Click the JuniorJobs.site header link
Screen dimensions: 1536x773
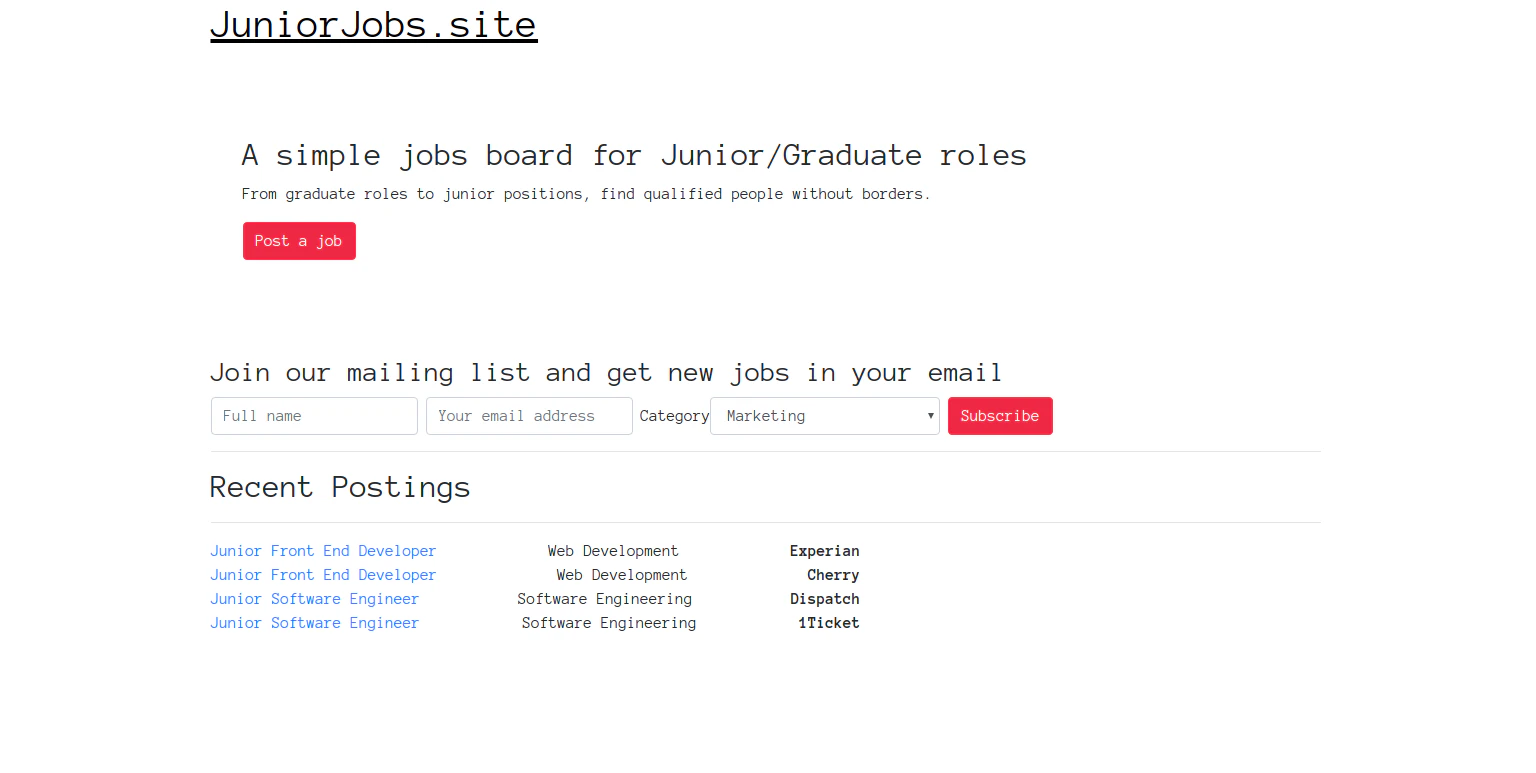point(373,24)
